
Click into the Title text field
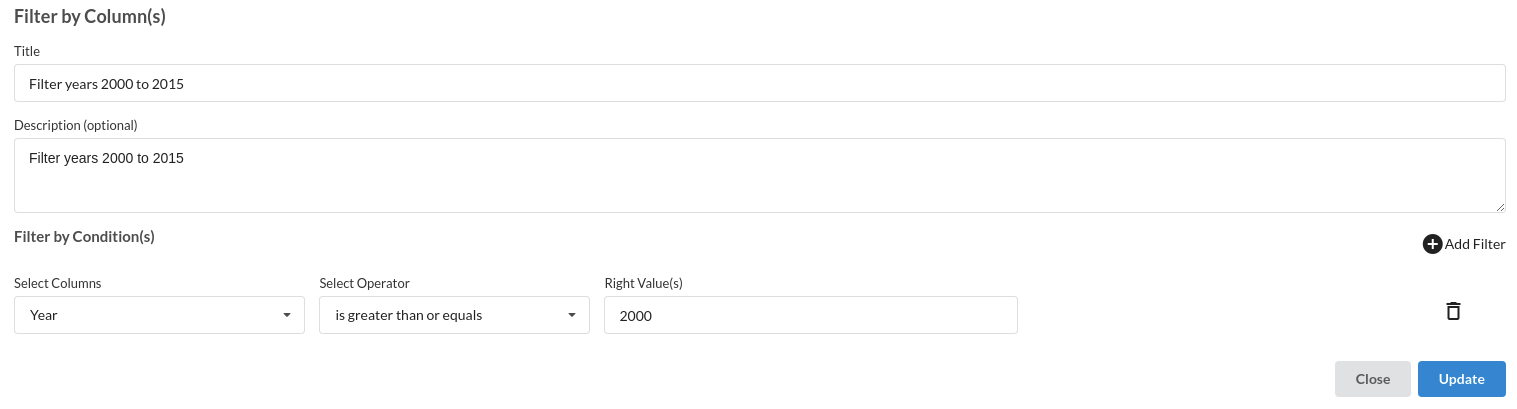pyautogui.click(x=760, y=84)
